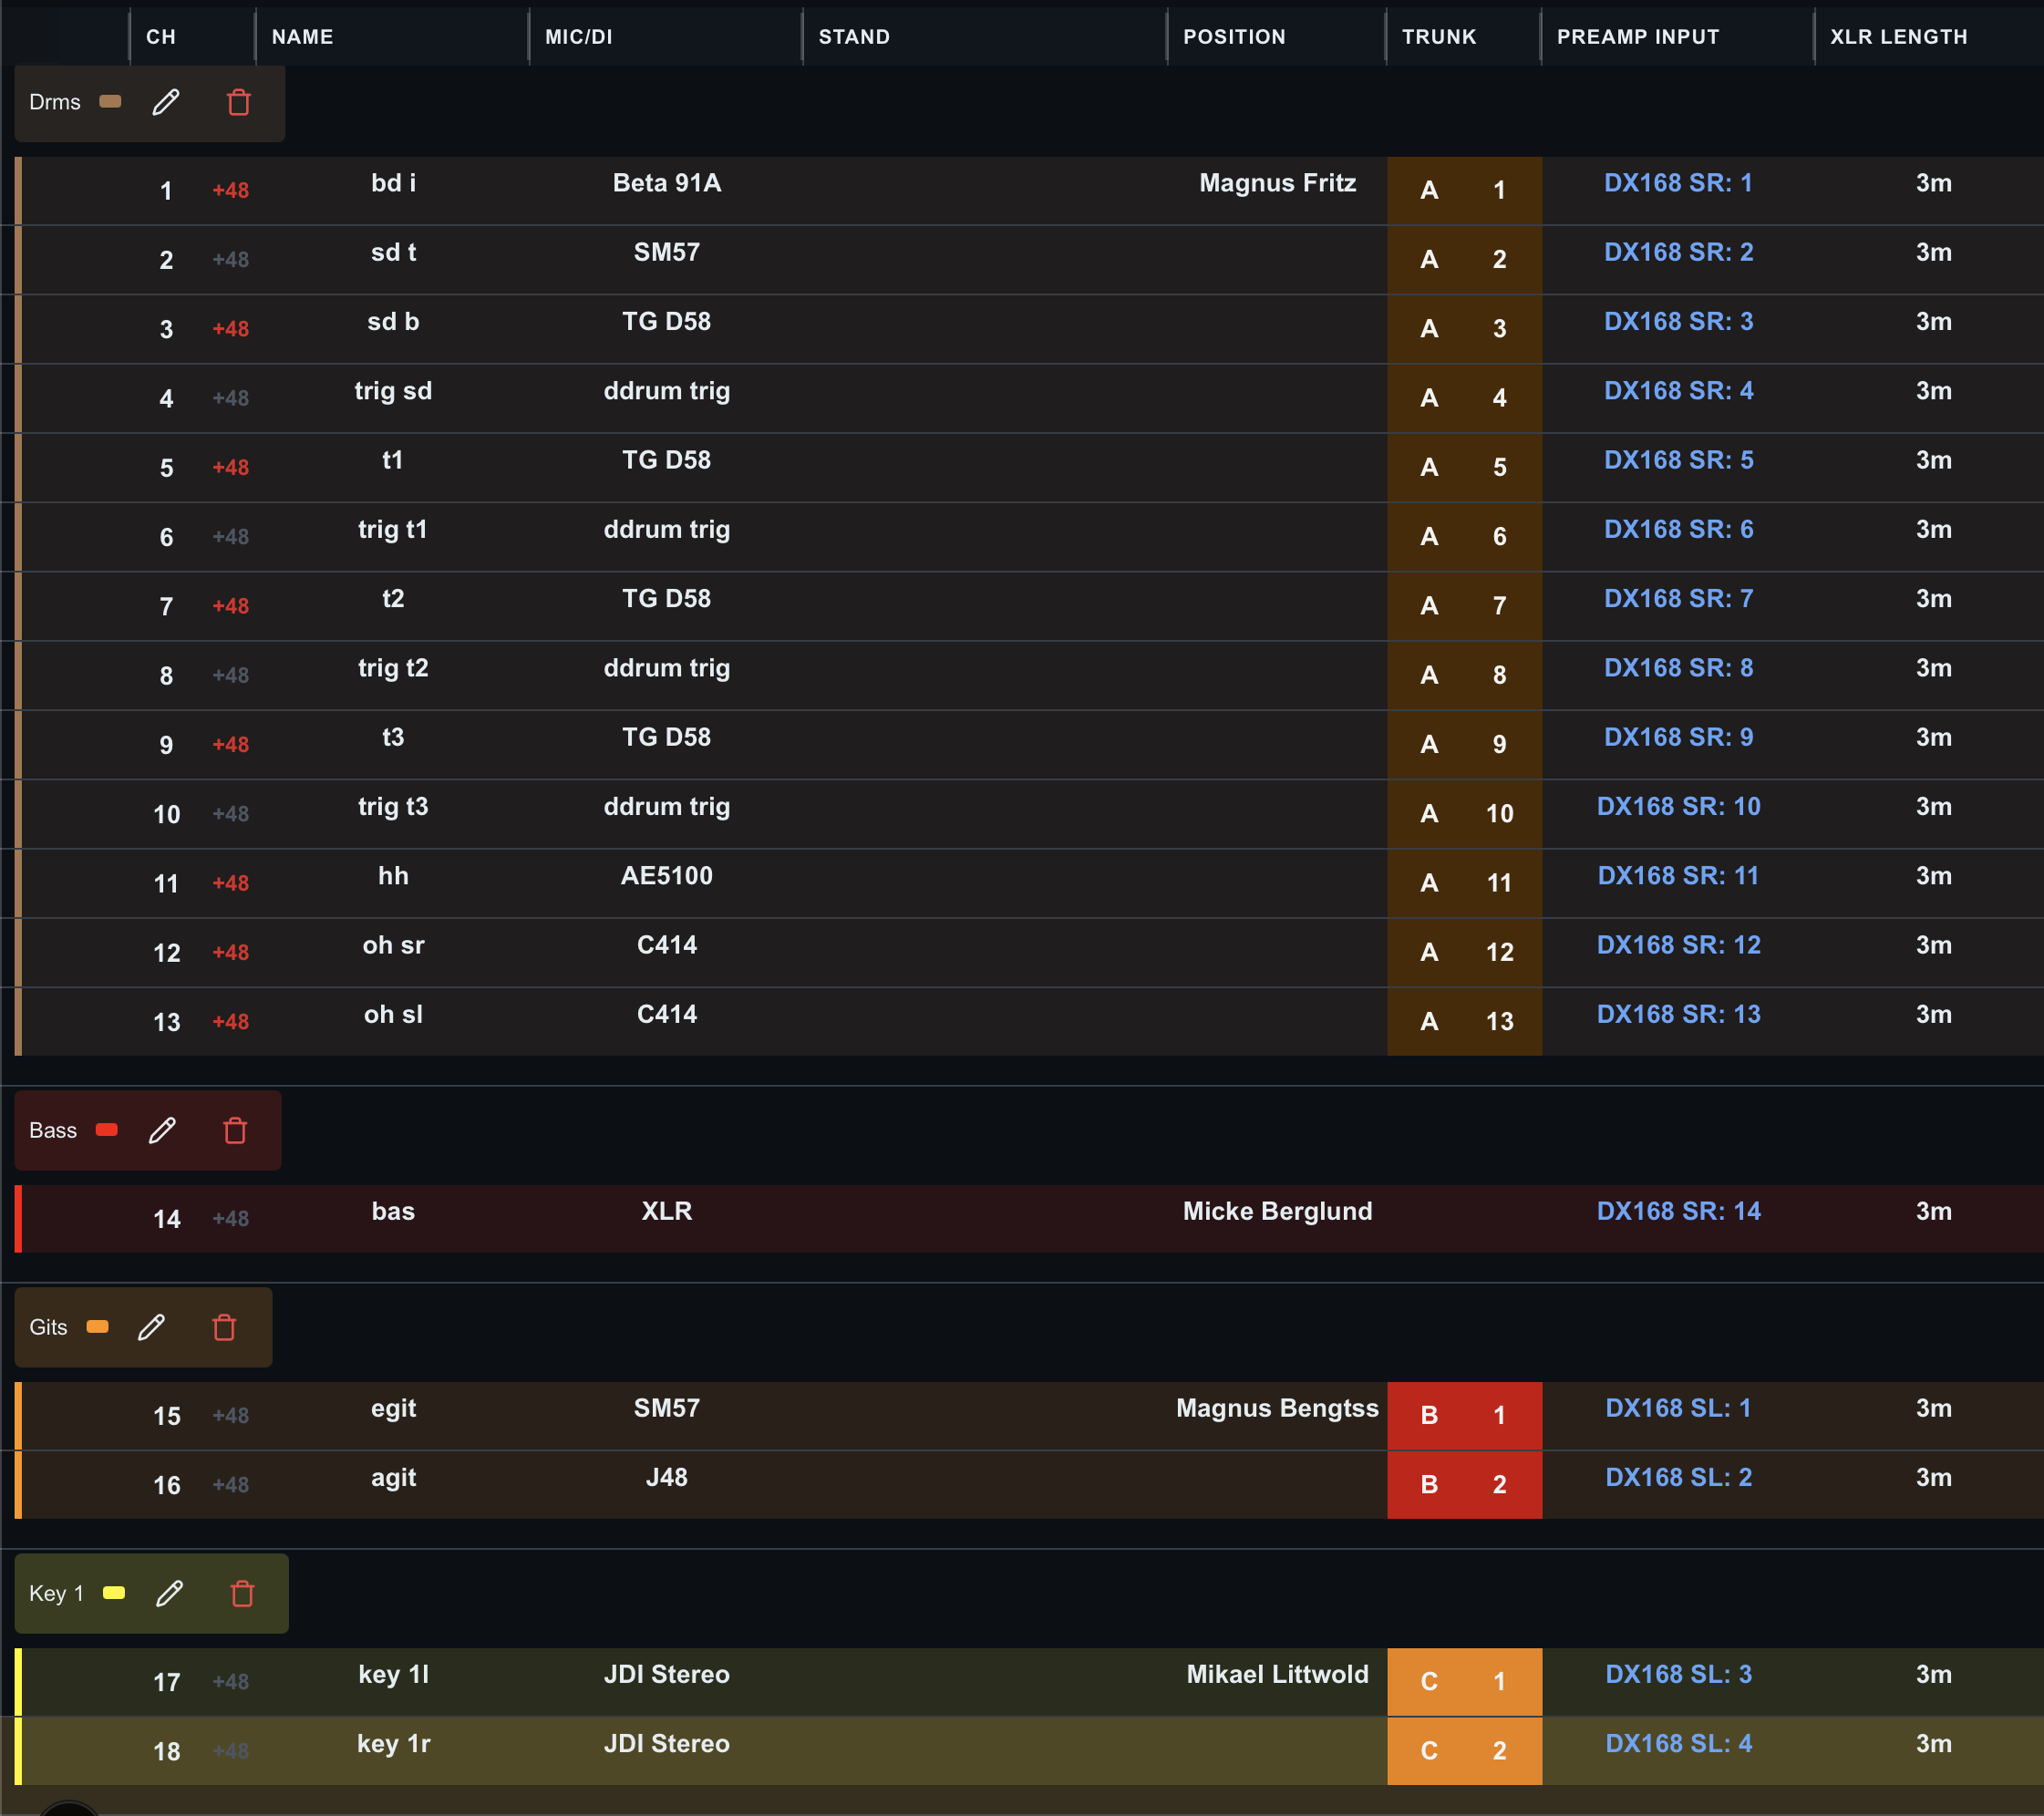Screen dimensions: 2044x1816
Task: Click position Micke Berglund
Action: click(1277, 1211)
